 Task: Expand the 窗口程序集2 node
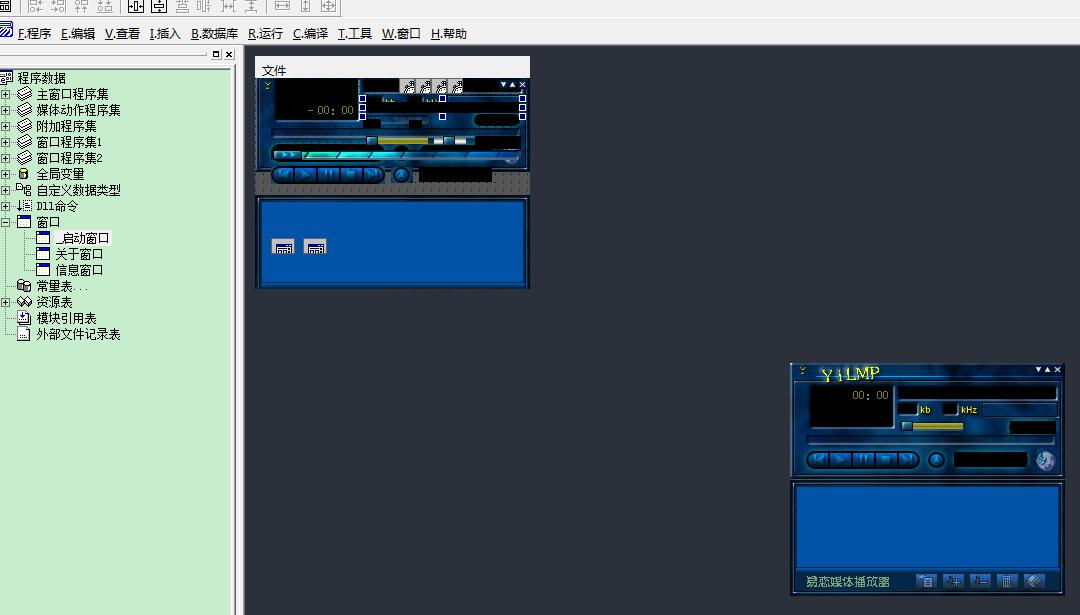coord(6,158)
